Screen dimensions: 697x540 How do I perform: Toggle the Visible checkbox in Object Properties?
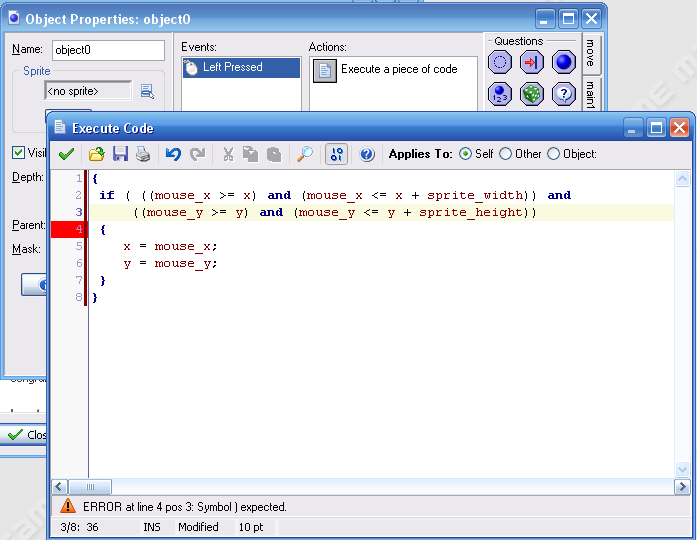tap(18, 152)
